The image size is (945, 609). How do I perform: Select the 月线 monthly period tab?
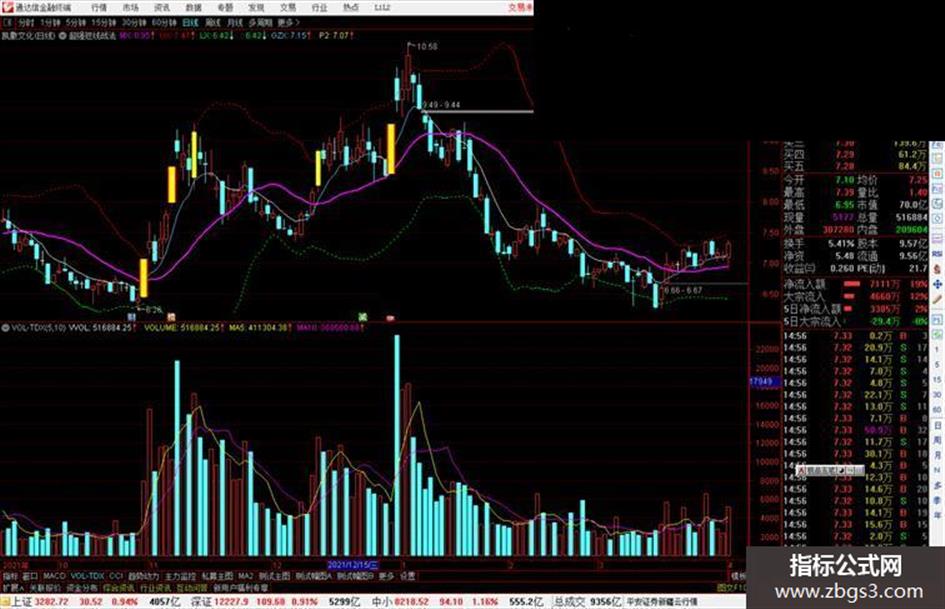[x=234, y=23]
